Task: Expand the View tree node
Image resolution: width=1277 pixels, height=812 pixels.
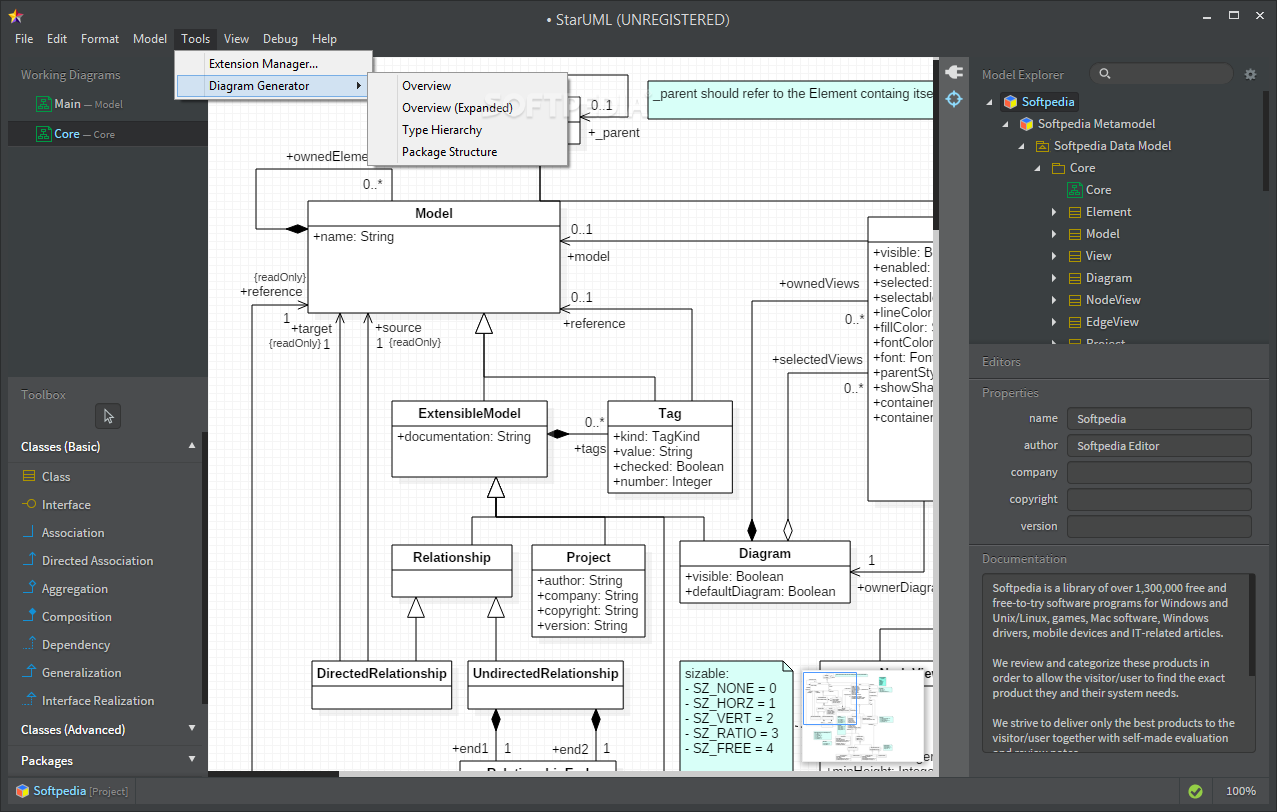Action: coord(1054,256)
